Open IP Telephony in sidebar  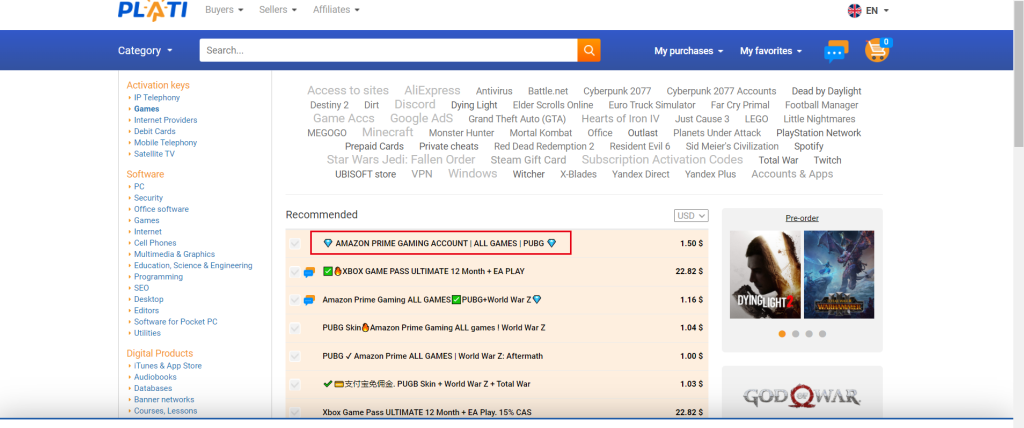(x=157, y=97)
